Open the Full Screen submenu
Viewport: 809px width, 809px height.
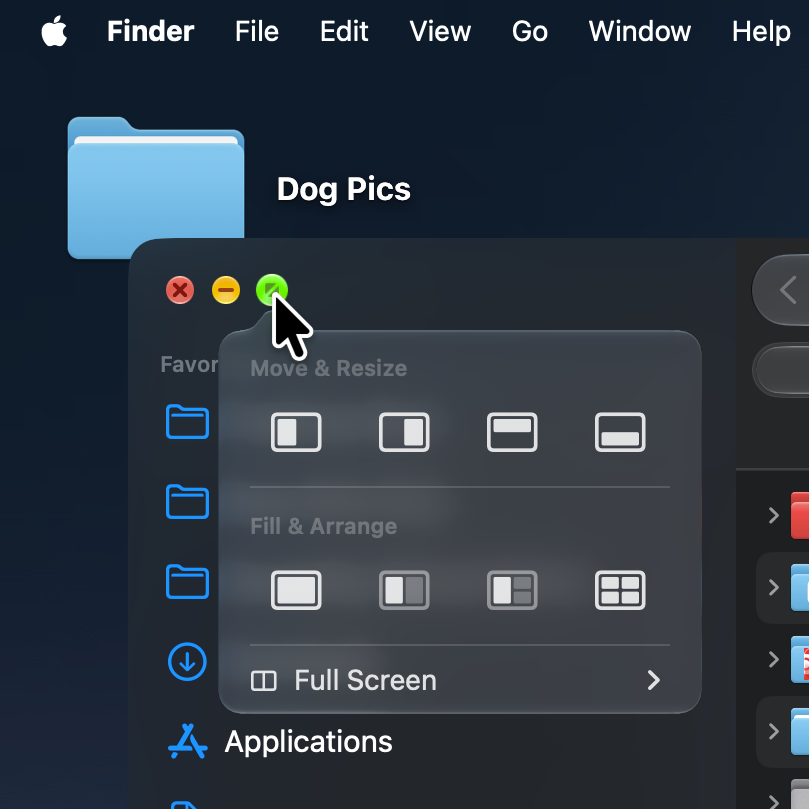(460, 680)
